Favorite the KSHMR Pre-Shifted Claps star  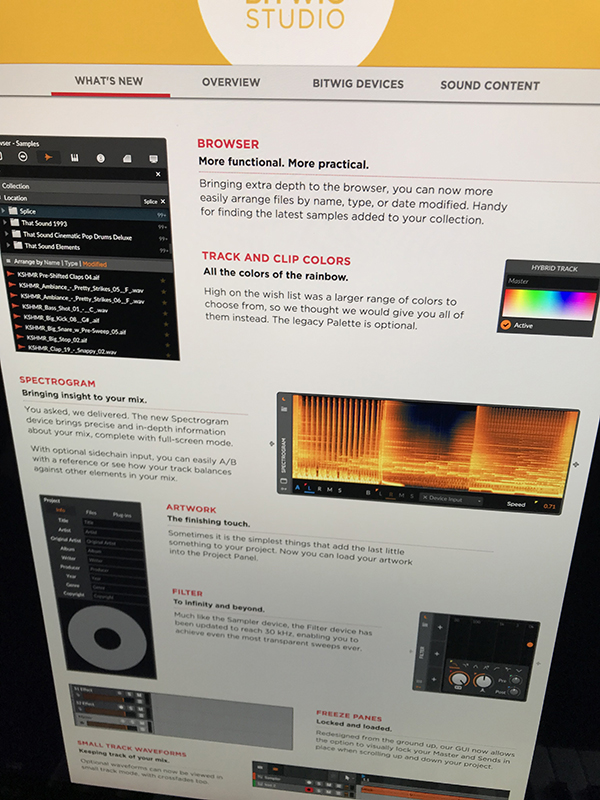click(x=163, y=280)
